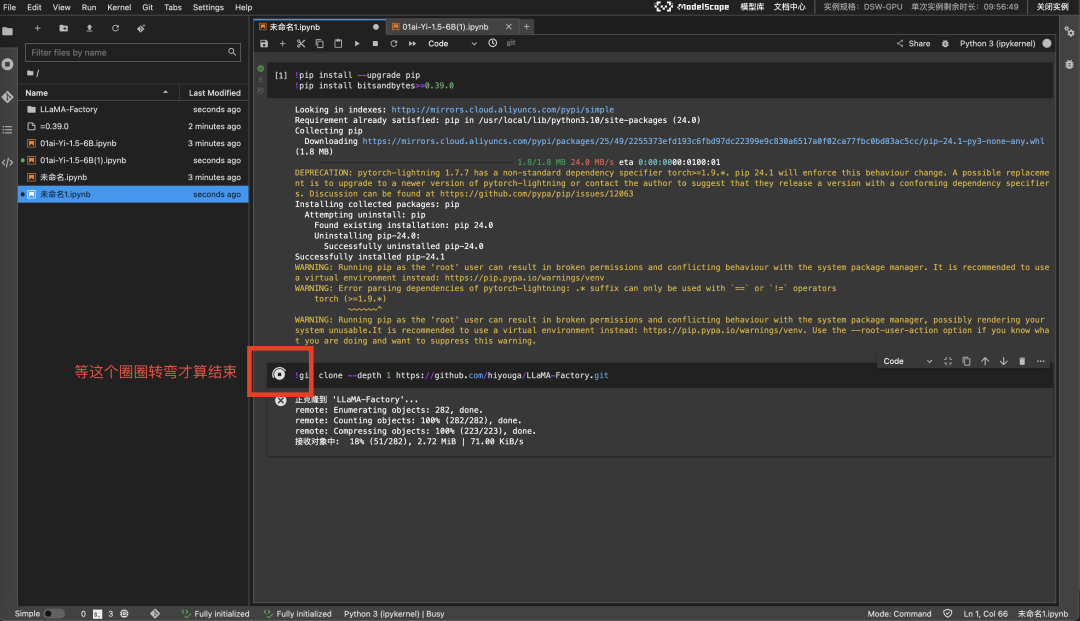Copy the selected cell from notebook toolbar
The width and height of the screenshot is (1080, 621).
[x=320, y=43]
